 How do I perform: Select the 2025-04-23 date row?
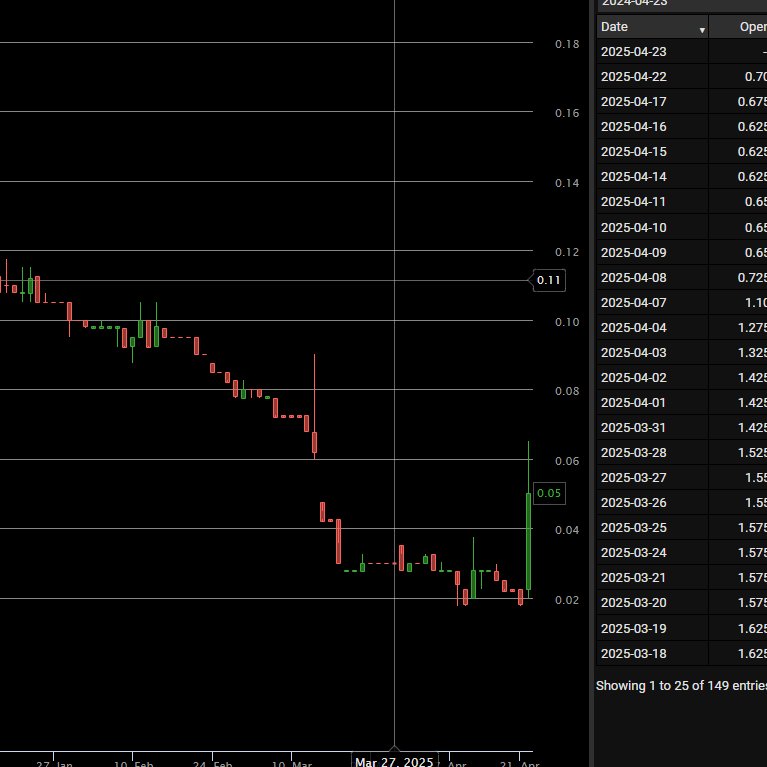tap(682, 51)
